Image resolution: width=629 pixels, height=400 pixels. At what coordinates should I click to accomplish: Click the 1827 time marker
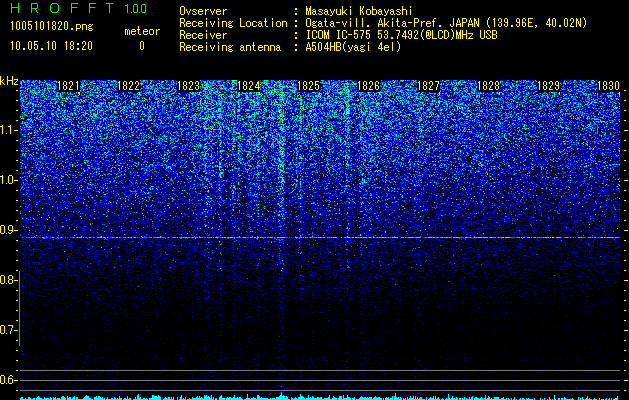428,86
